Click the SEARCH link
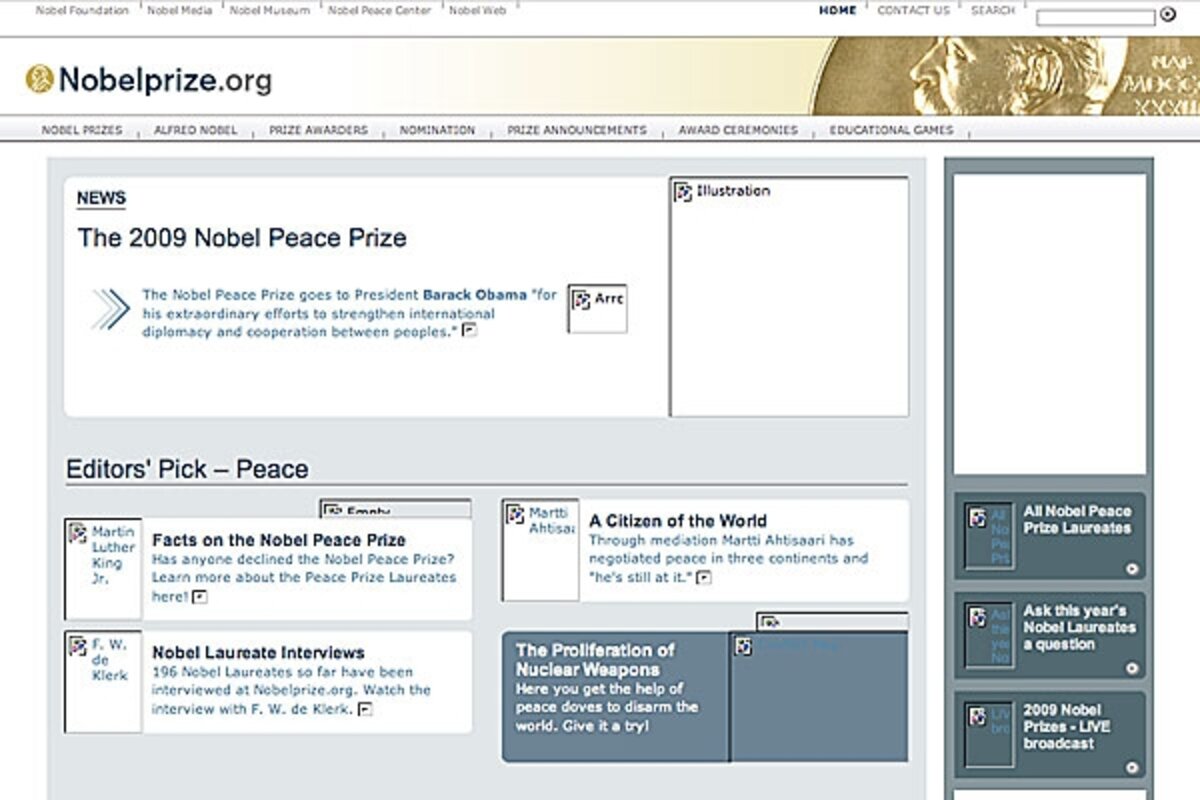 [992, 10]
